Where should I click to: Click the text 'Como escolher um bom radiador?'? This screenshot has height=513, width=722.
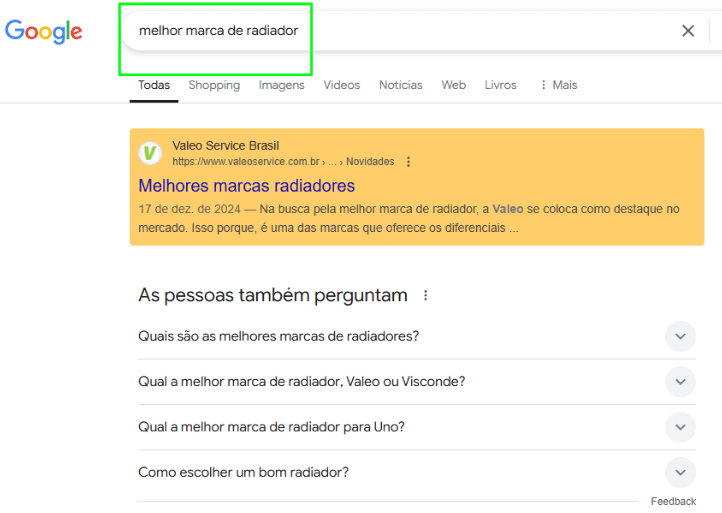click(244, 472)
